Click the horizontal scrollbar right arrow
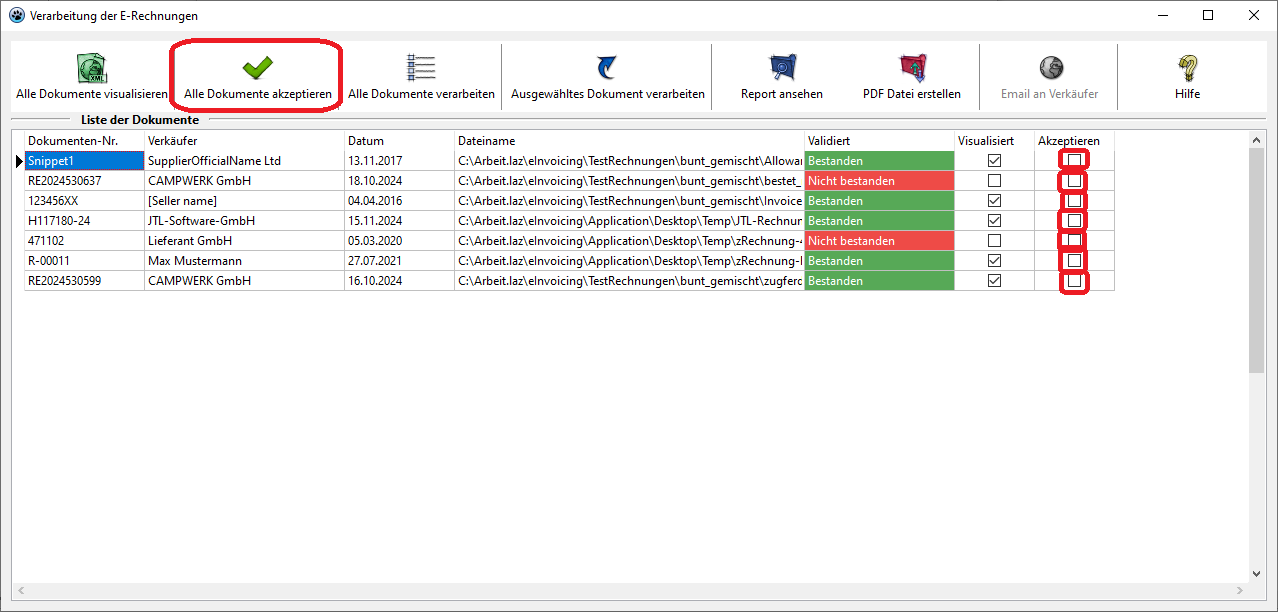Viewport: 1278px width, 612px height. (x=1241, y=591)
